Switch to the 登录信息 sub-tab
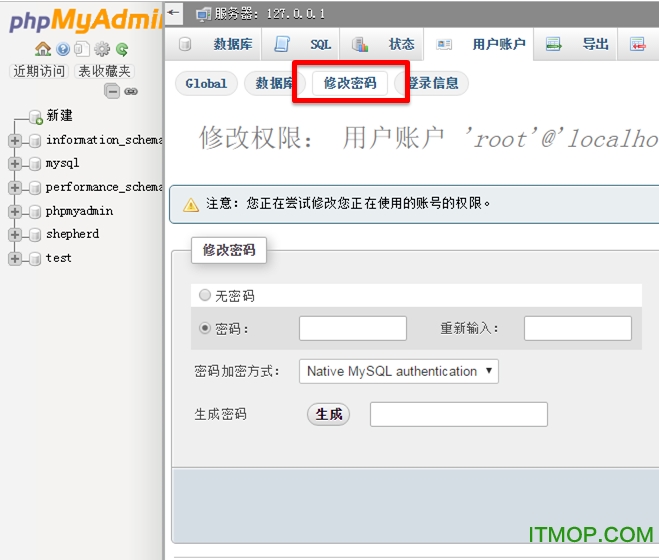659x560 pixels. [432, 83]
